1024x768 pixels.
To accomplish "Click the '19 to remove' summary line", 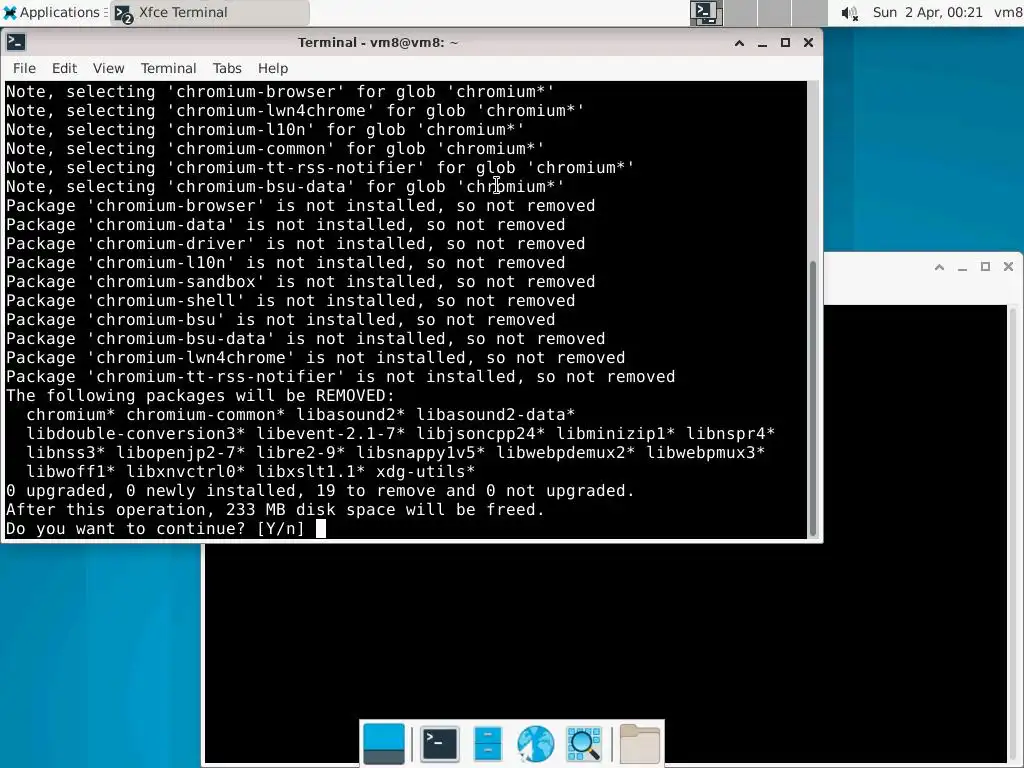I will (x=320, y=490).
